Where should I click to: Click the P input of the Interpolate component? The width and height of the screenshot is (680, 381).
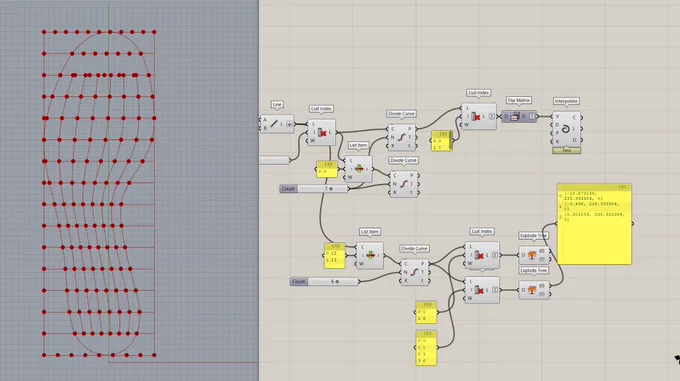pyautogui.click(x=557, y=134)
